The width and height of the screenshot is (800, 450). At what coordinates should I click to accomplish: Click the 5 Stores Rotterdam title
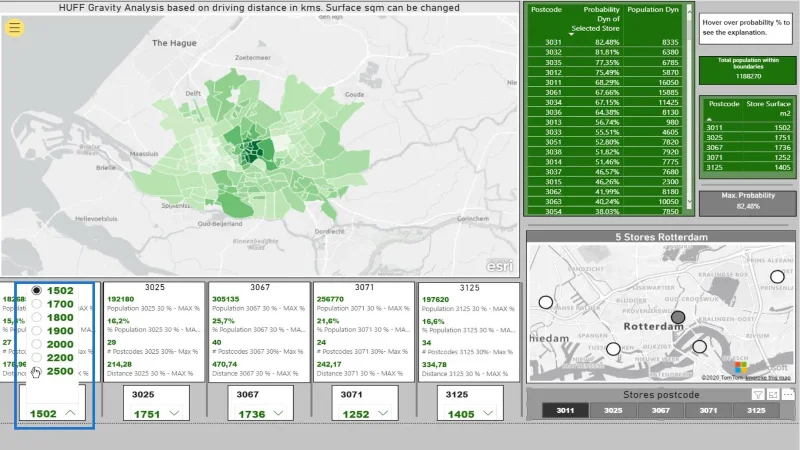click(x=661, y=237)
